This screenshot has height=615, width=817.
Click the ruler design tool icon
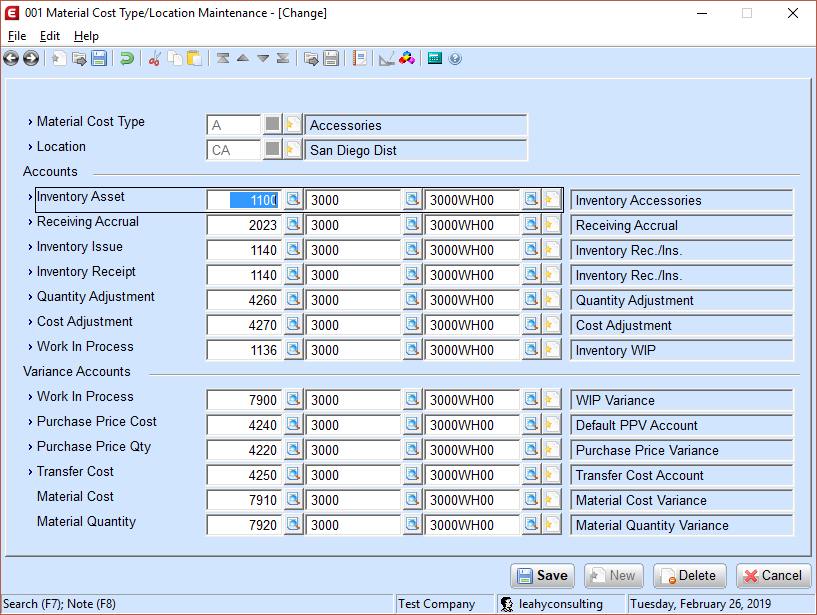pos(387,58)
